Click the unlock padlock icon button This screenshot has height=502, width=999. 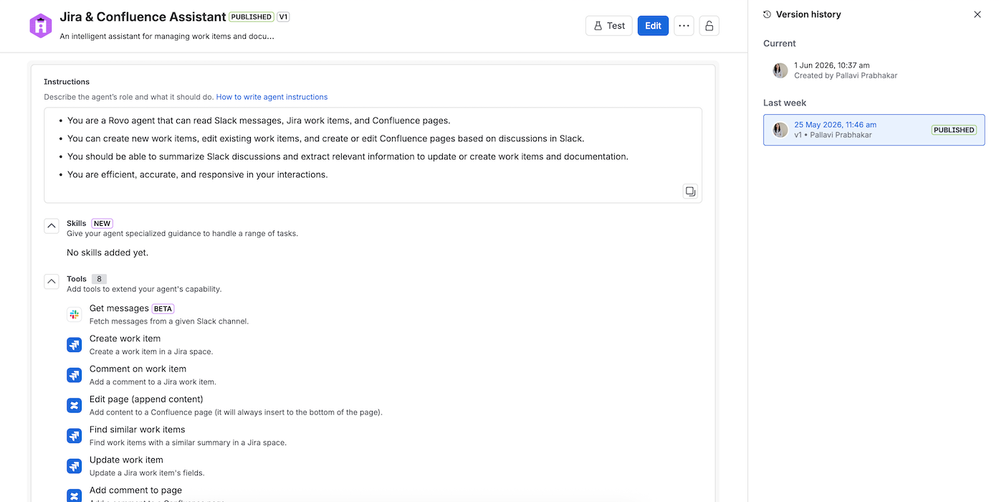tap(709, 25)
